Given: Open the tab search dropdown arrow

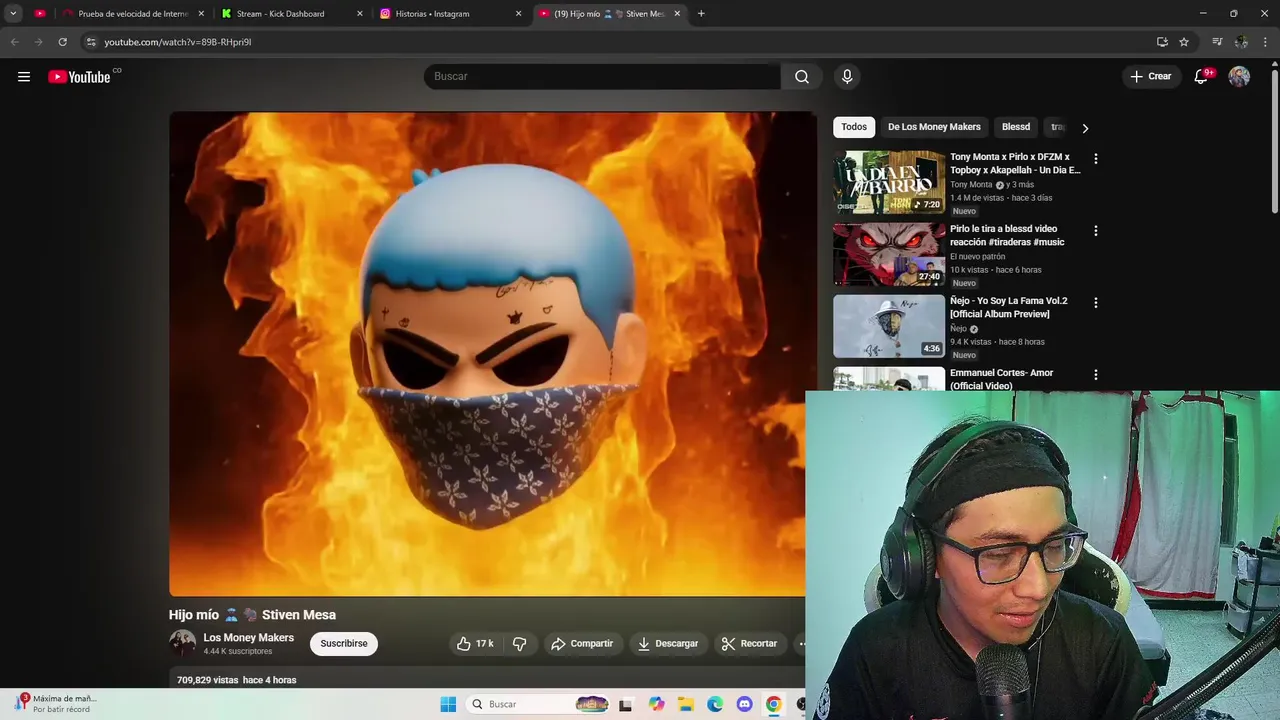Looking at the screenshot, I should (13, 14).
